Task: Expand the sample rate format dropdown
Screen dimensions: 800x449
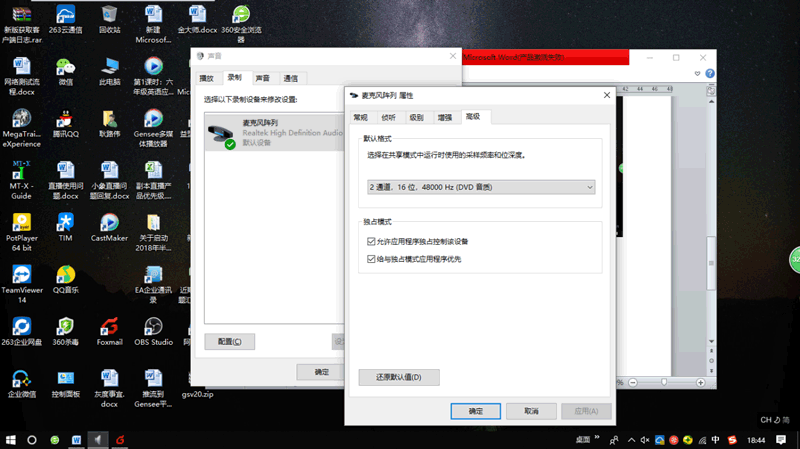Action: (x=481, y=187)
